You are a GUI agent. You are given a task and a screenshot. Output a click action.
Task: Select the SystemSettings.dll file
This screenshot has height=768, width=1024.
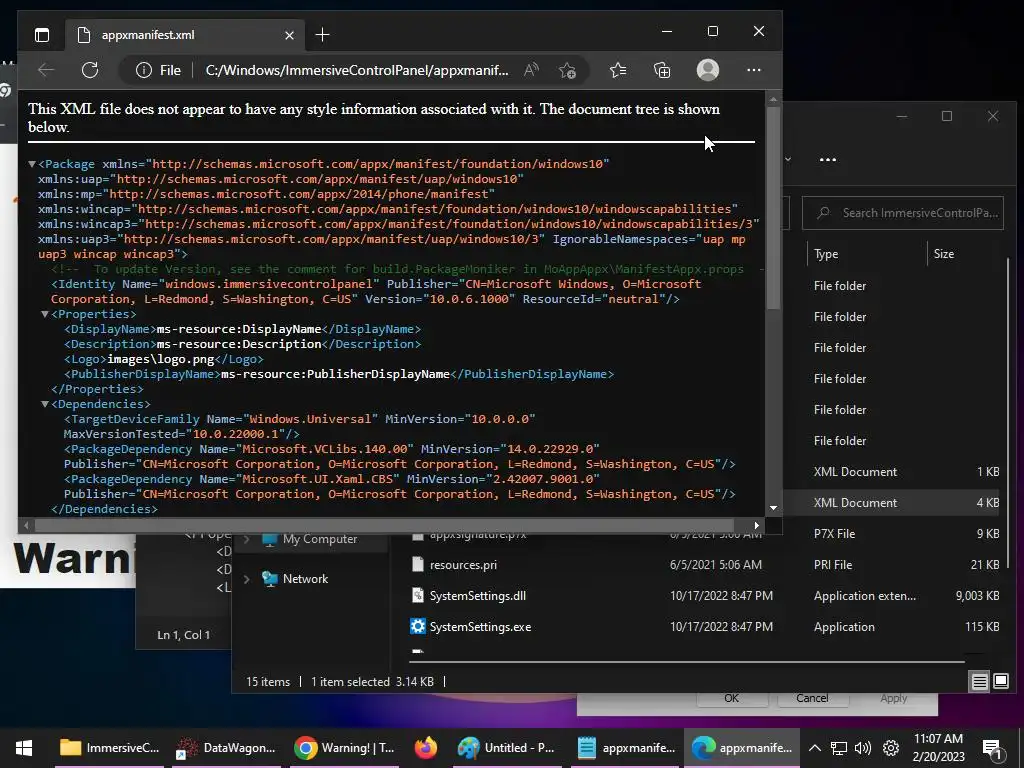[477, 596]
